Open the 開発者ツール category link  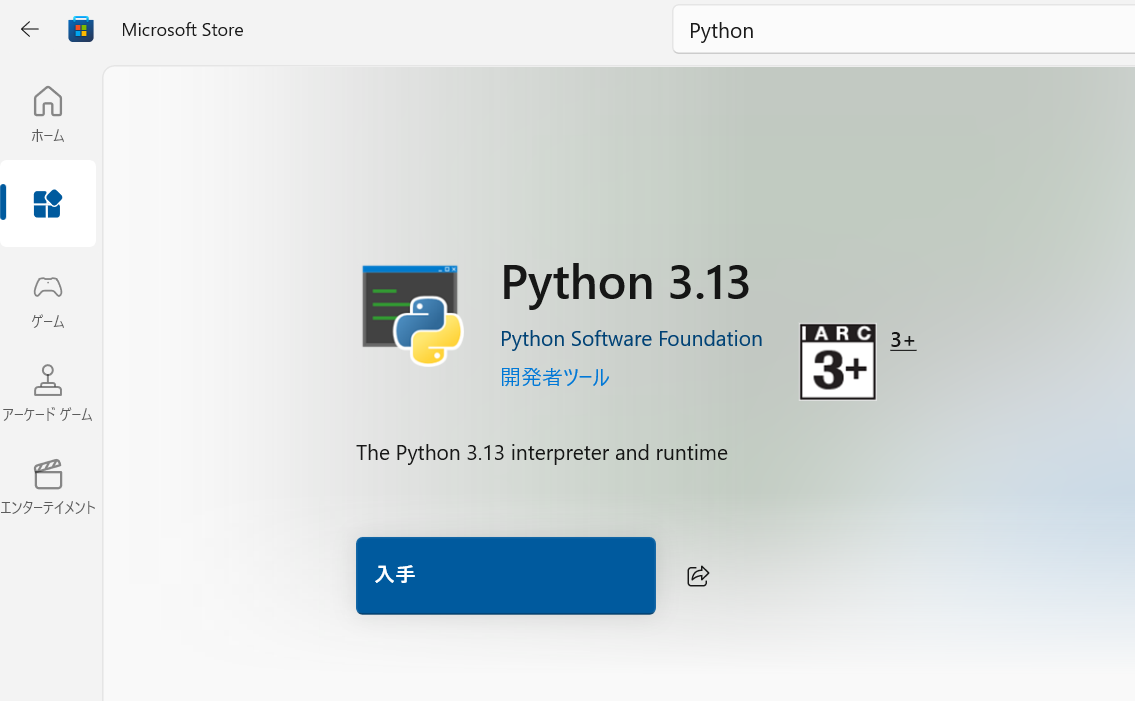[555, 377]
